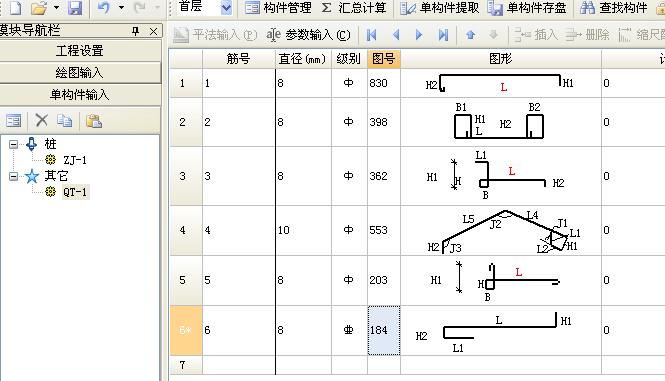
Task: Click the rebar shape diagram in row 6
Action: coord(500,330)
